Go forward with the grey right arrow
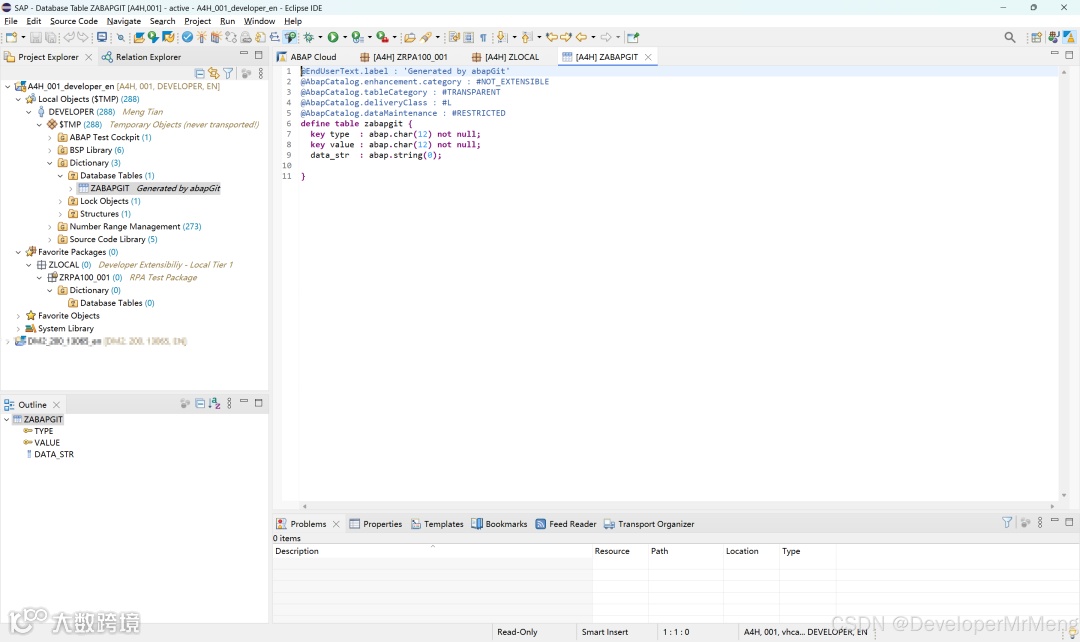The height and width of the screenshot is (642, 1080). point(606,37)
